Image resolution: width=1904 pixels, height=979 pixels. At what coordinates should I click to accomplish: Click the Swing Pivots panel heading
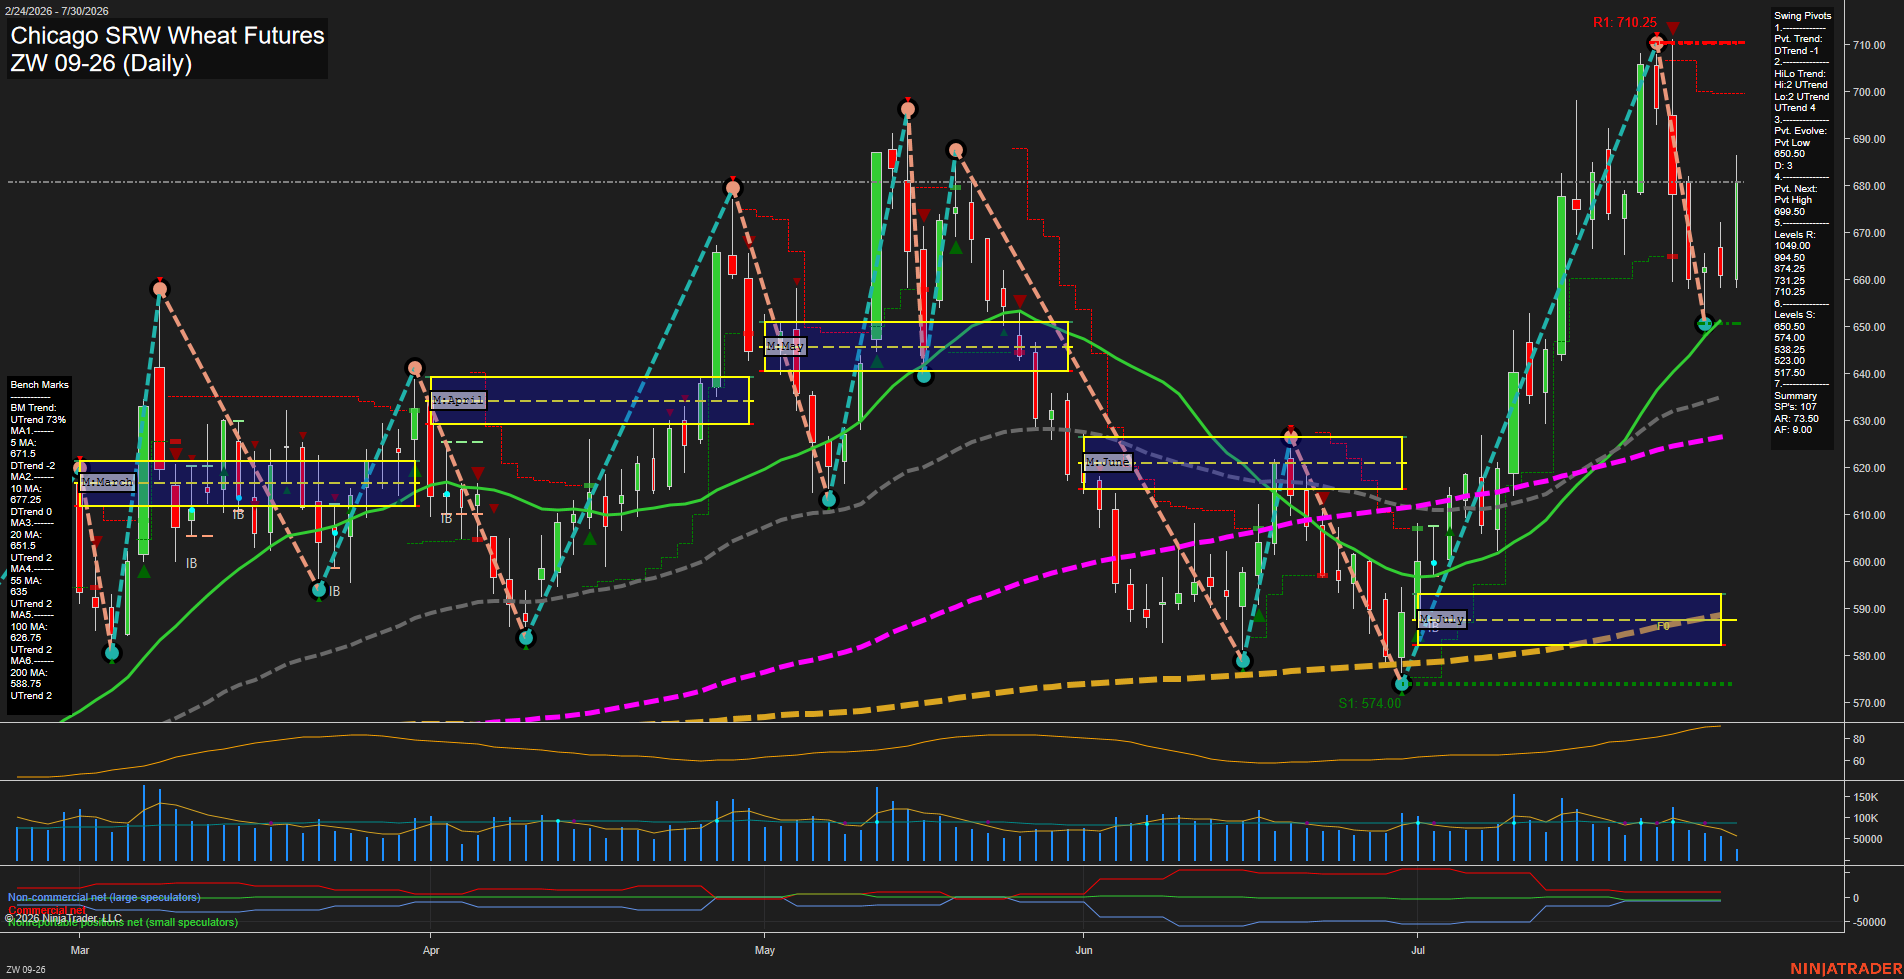pyautogui.click(x=1803, y=16)
